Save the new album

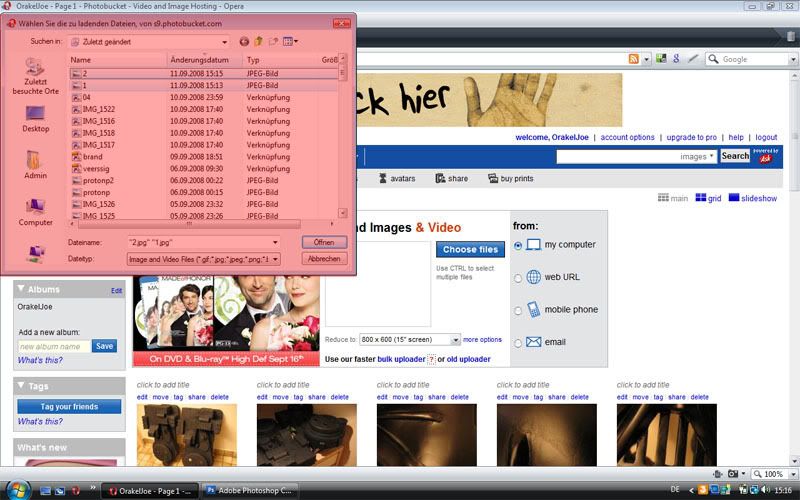104,346
